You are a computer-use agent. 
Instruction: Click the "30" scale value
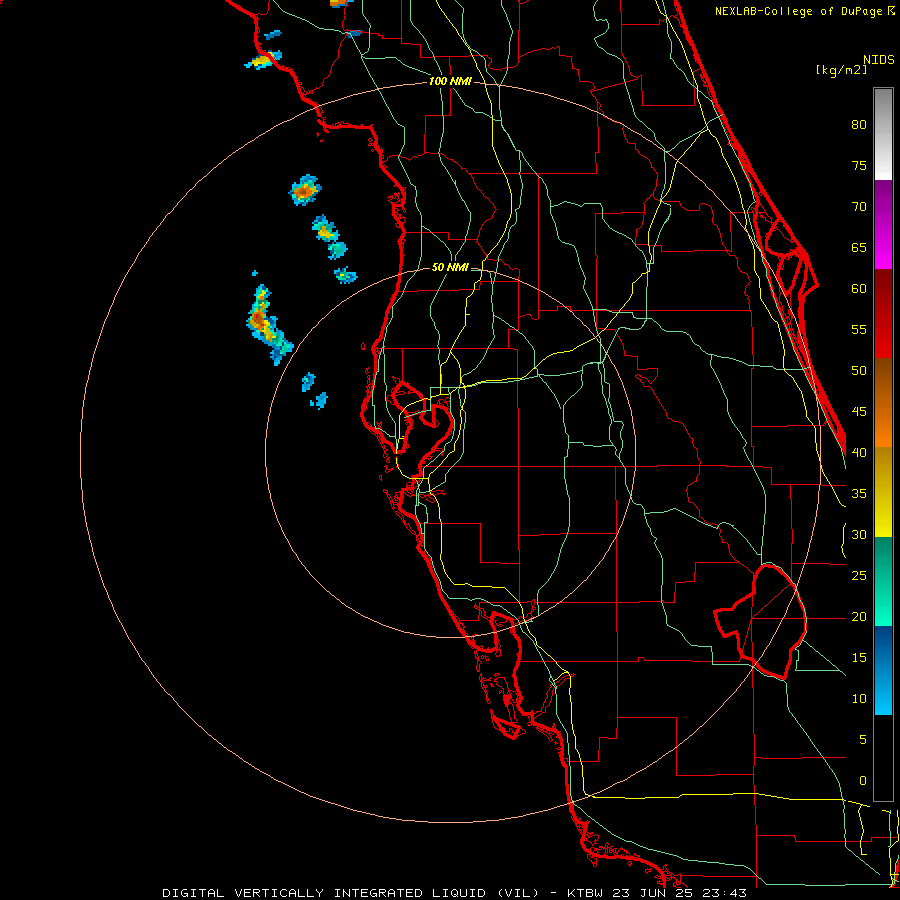pos(859,534)
